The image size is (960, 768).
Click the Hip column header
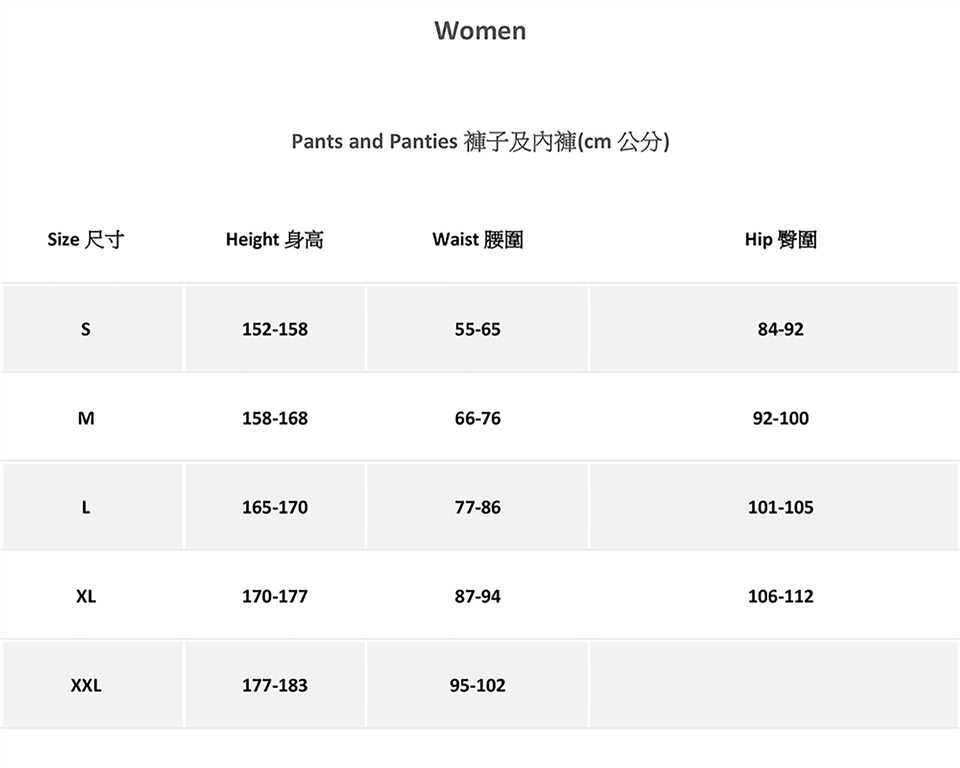(780, 239)
